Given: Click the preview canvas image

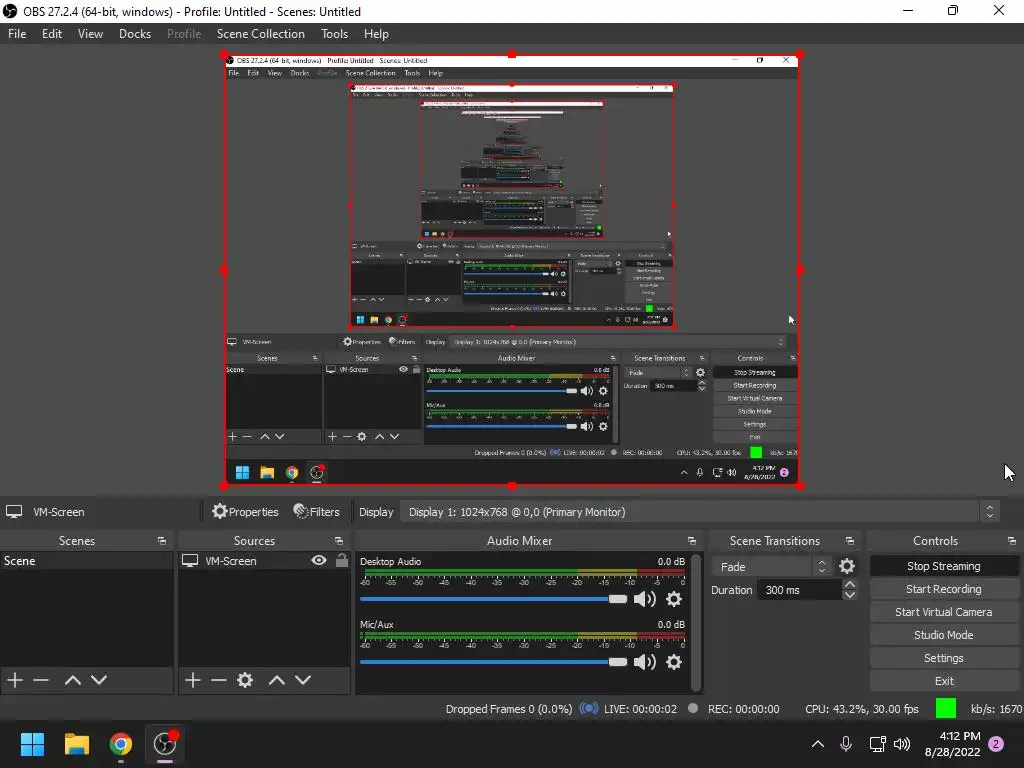Looking at the screenshot, I should [512, 270].
